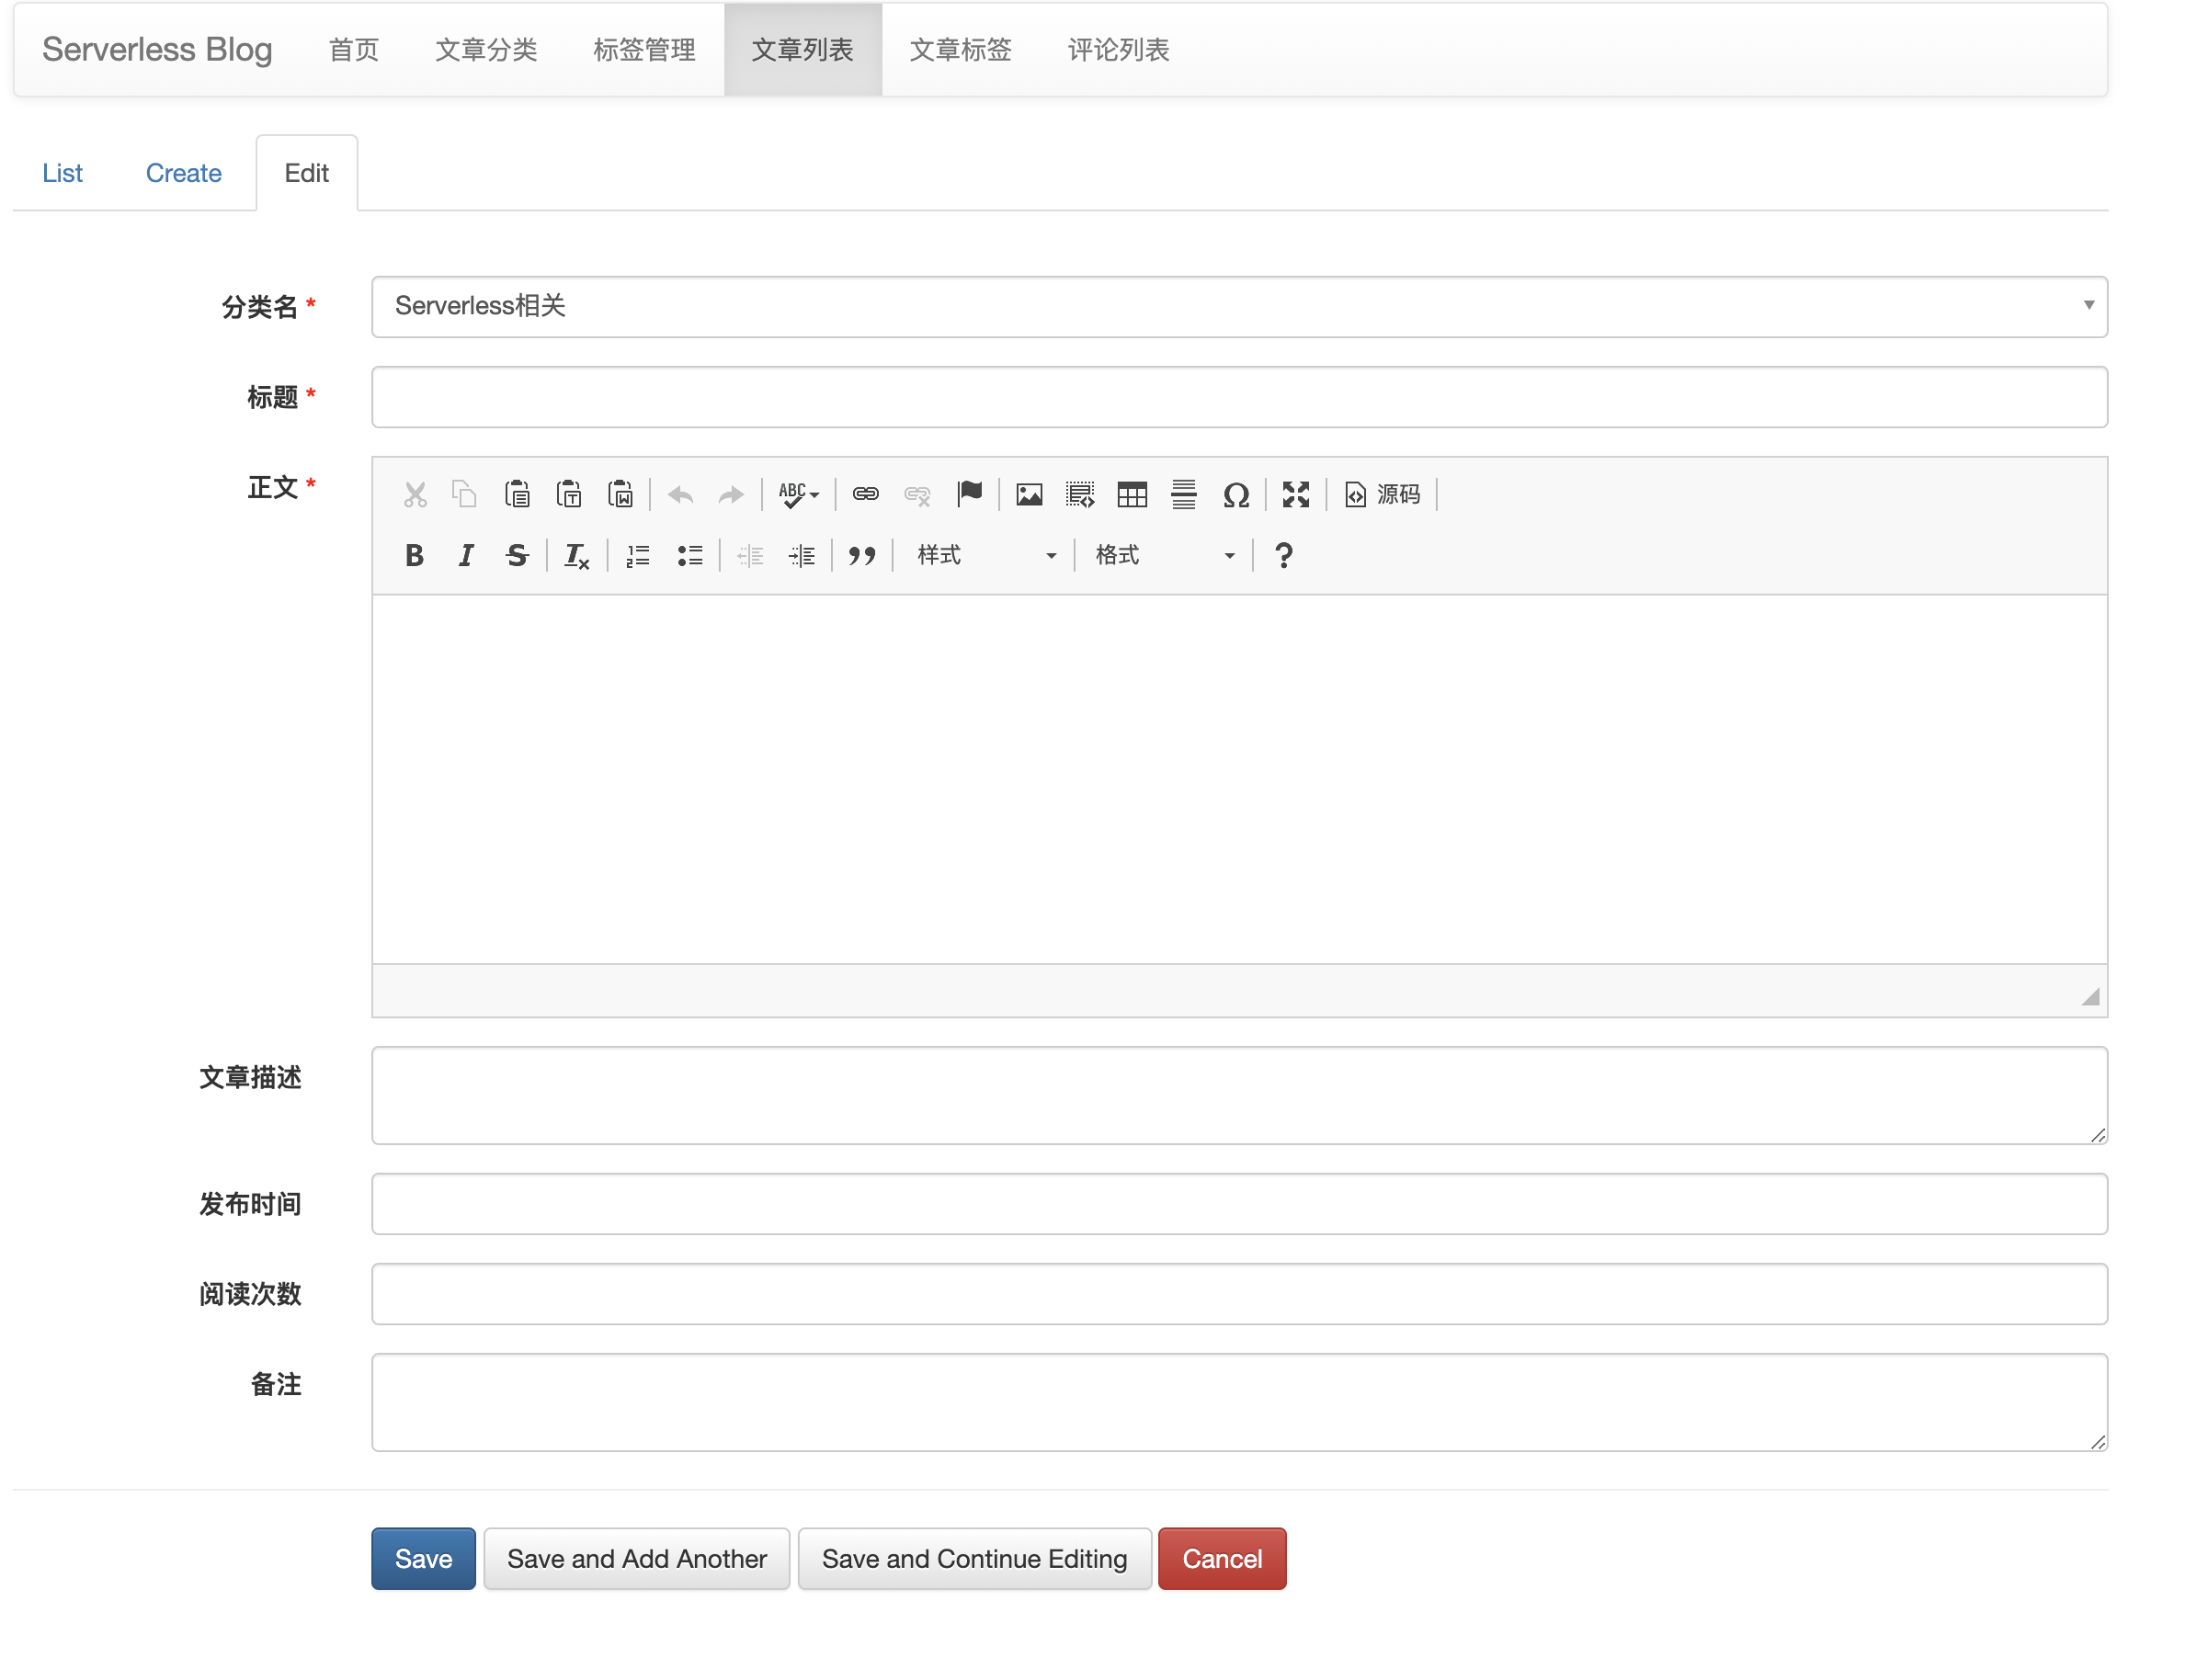Click the Insert Image icon

coord(1029,494)
